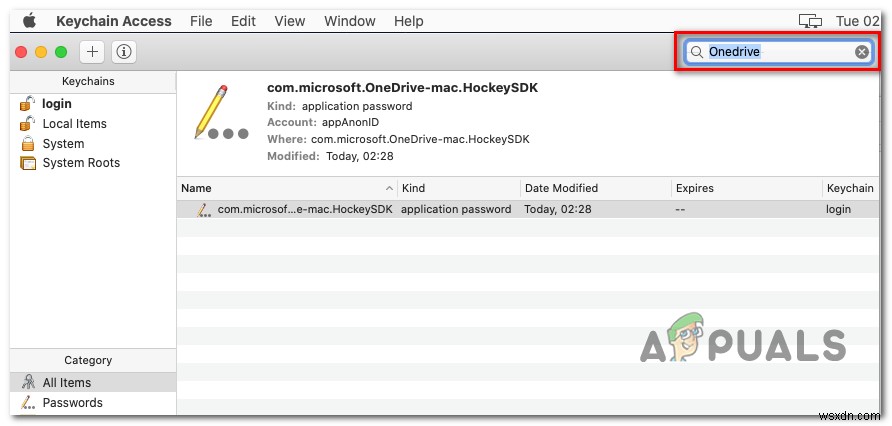The height and width of the screenshot is (426, 892).
Task: Click the large application password pencil icon
Action: point(221,113)
